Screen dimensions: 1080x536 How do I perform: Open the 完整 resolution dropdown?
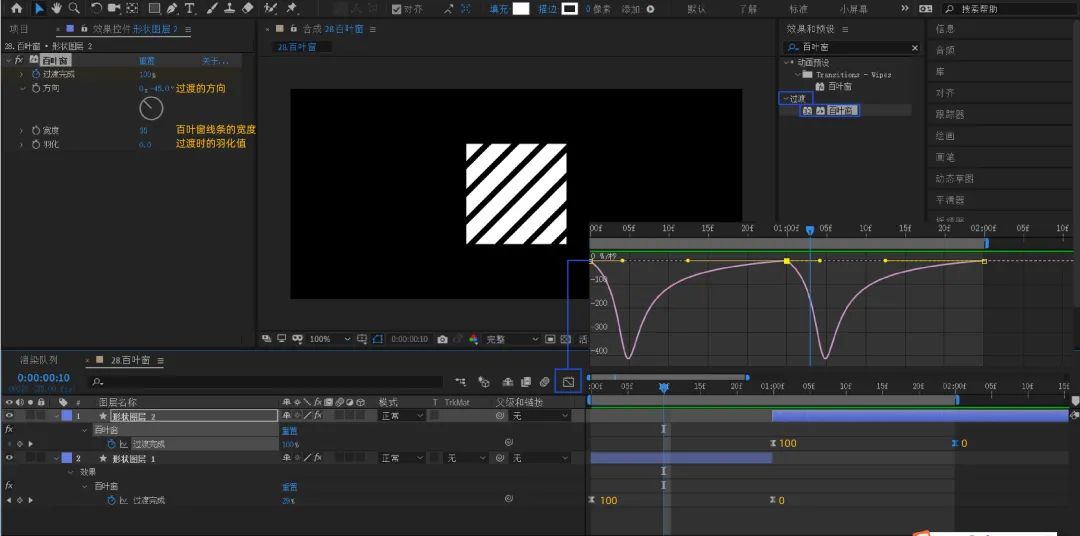tap(512, 339)
